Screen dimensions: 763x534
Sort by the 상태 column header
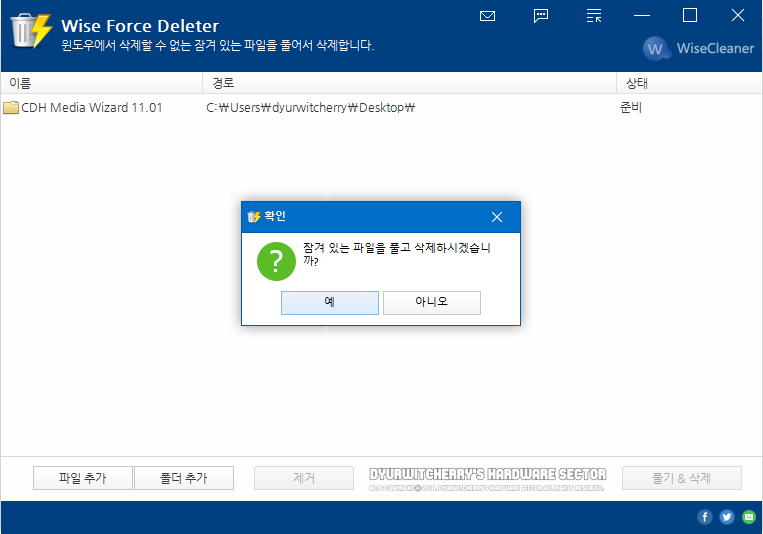click(x=689, y=83)
